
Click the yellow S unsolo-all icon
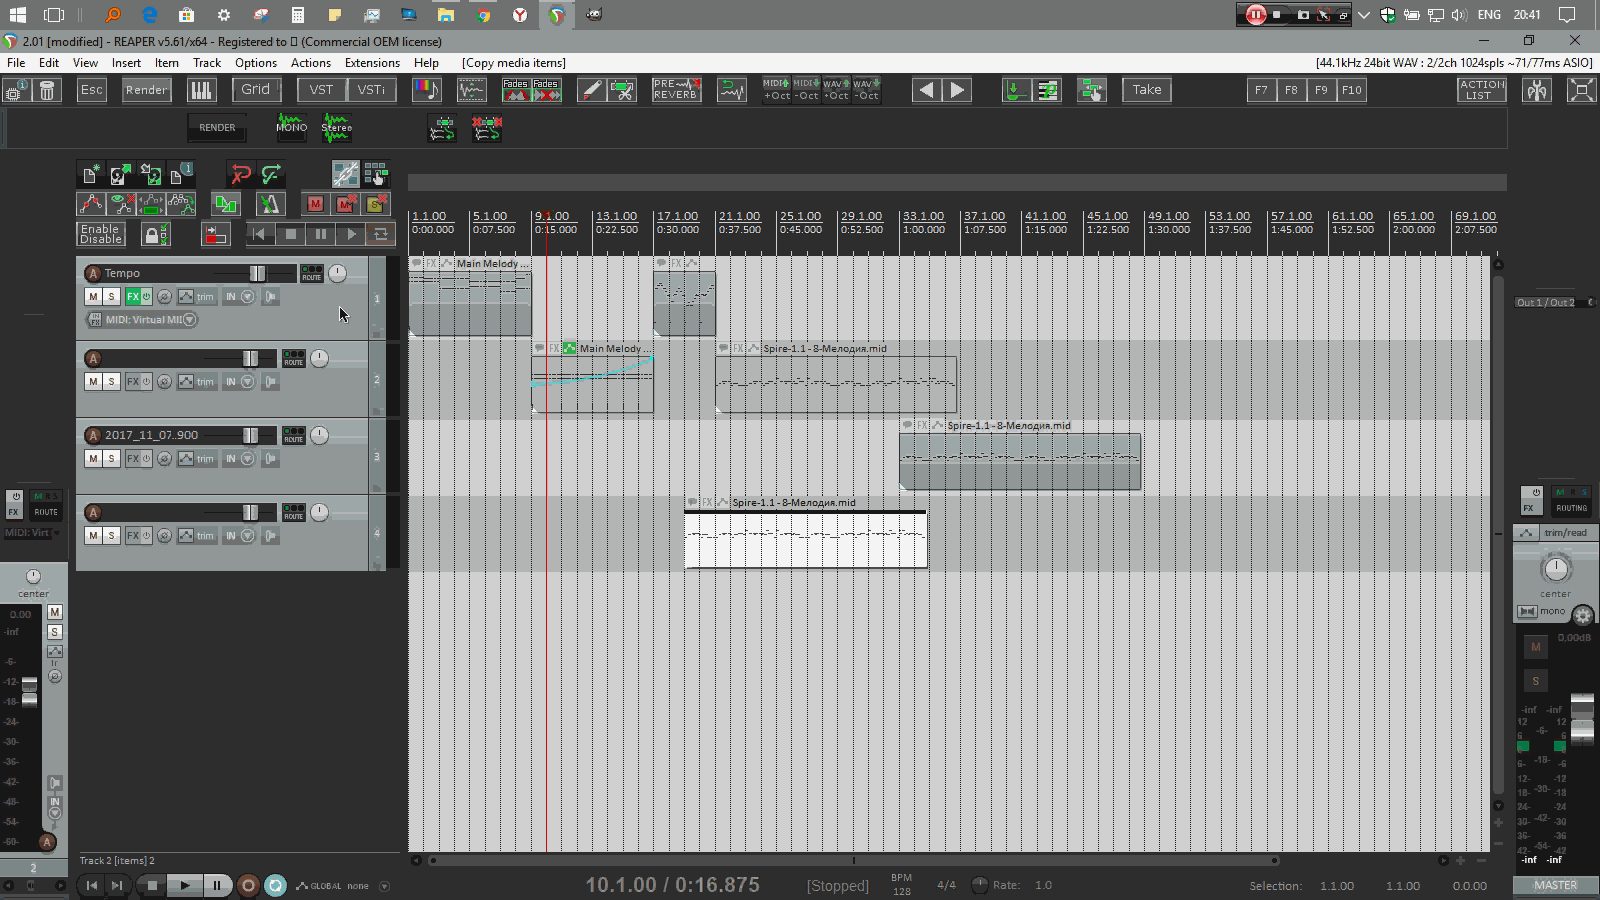tap(376, 205)
